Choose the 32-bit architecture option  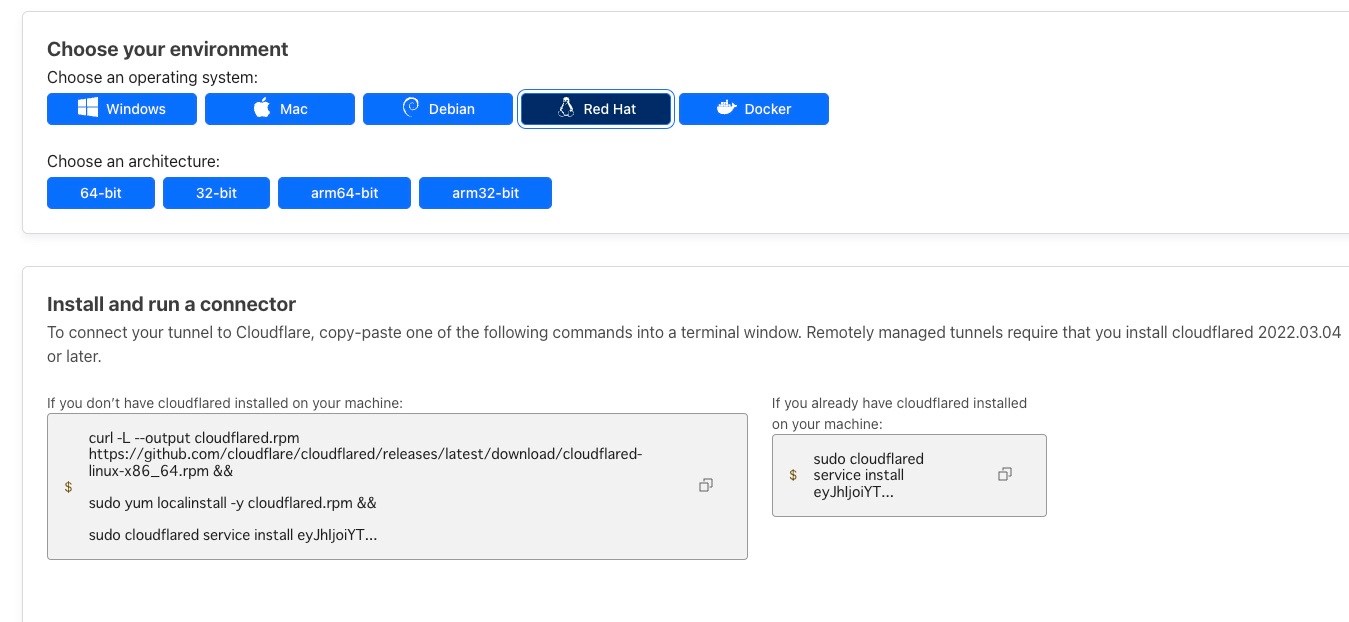[216, 193]
